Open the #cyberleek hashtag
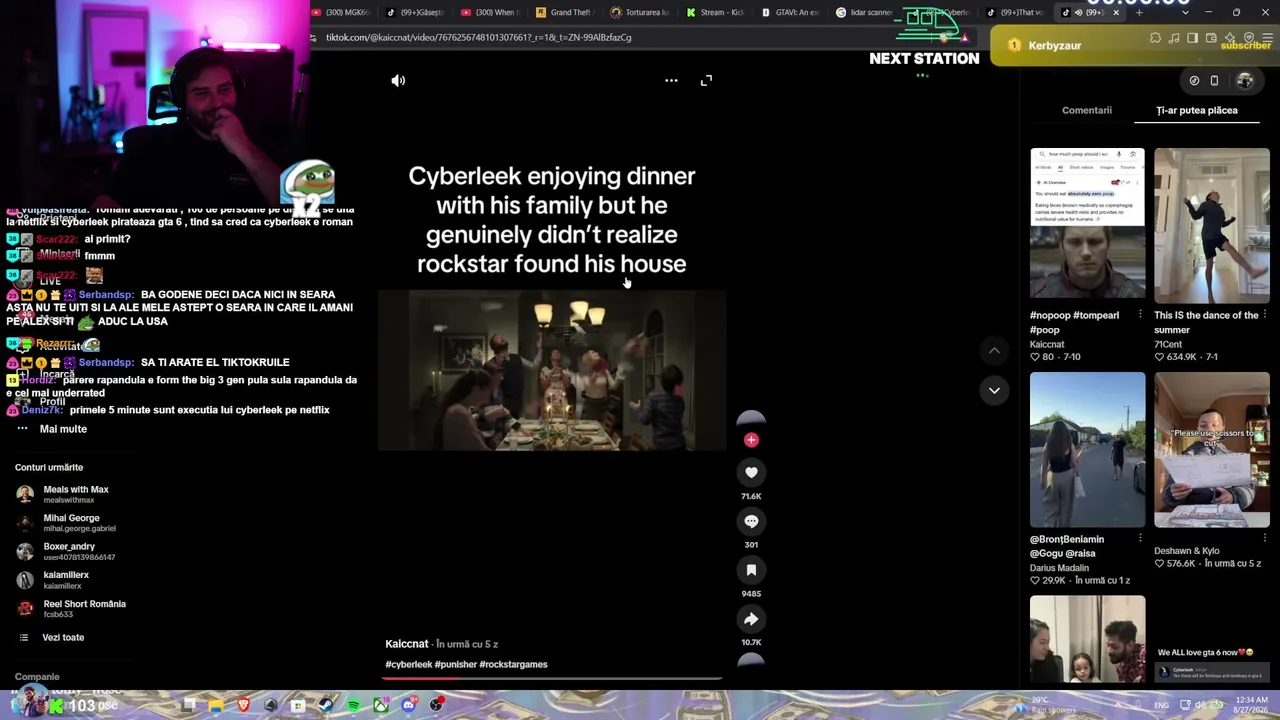Image resolution: width=1280 pixels, height=720 pixels. [408, 664]
